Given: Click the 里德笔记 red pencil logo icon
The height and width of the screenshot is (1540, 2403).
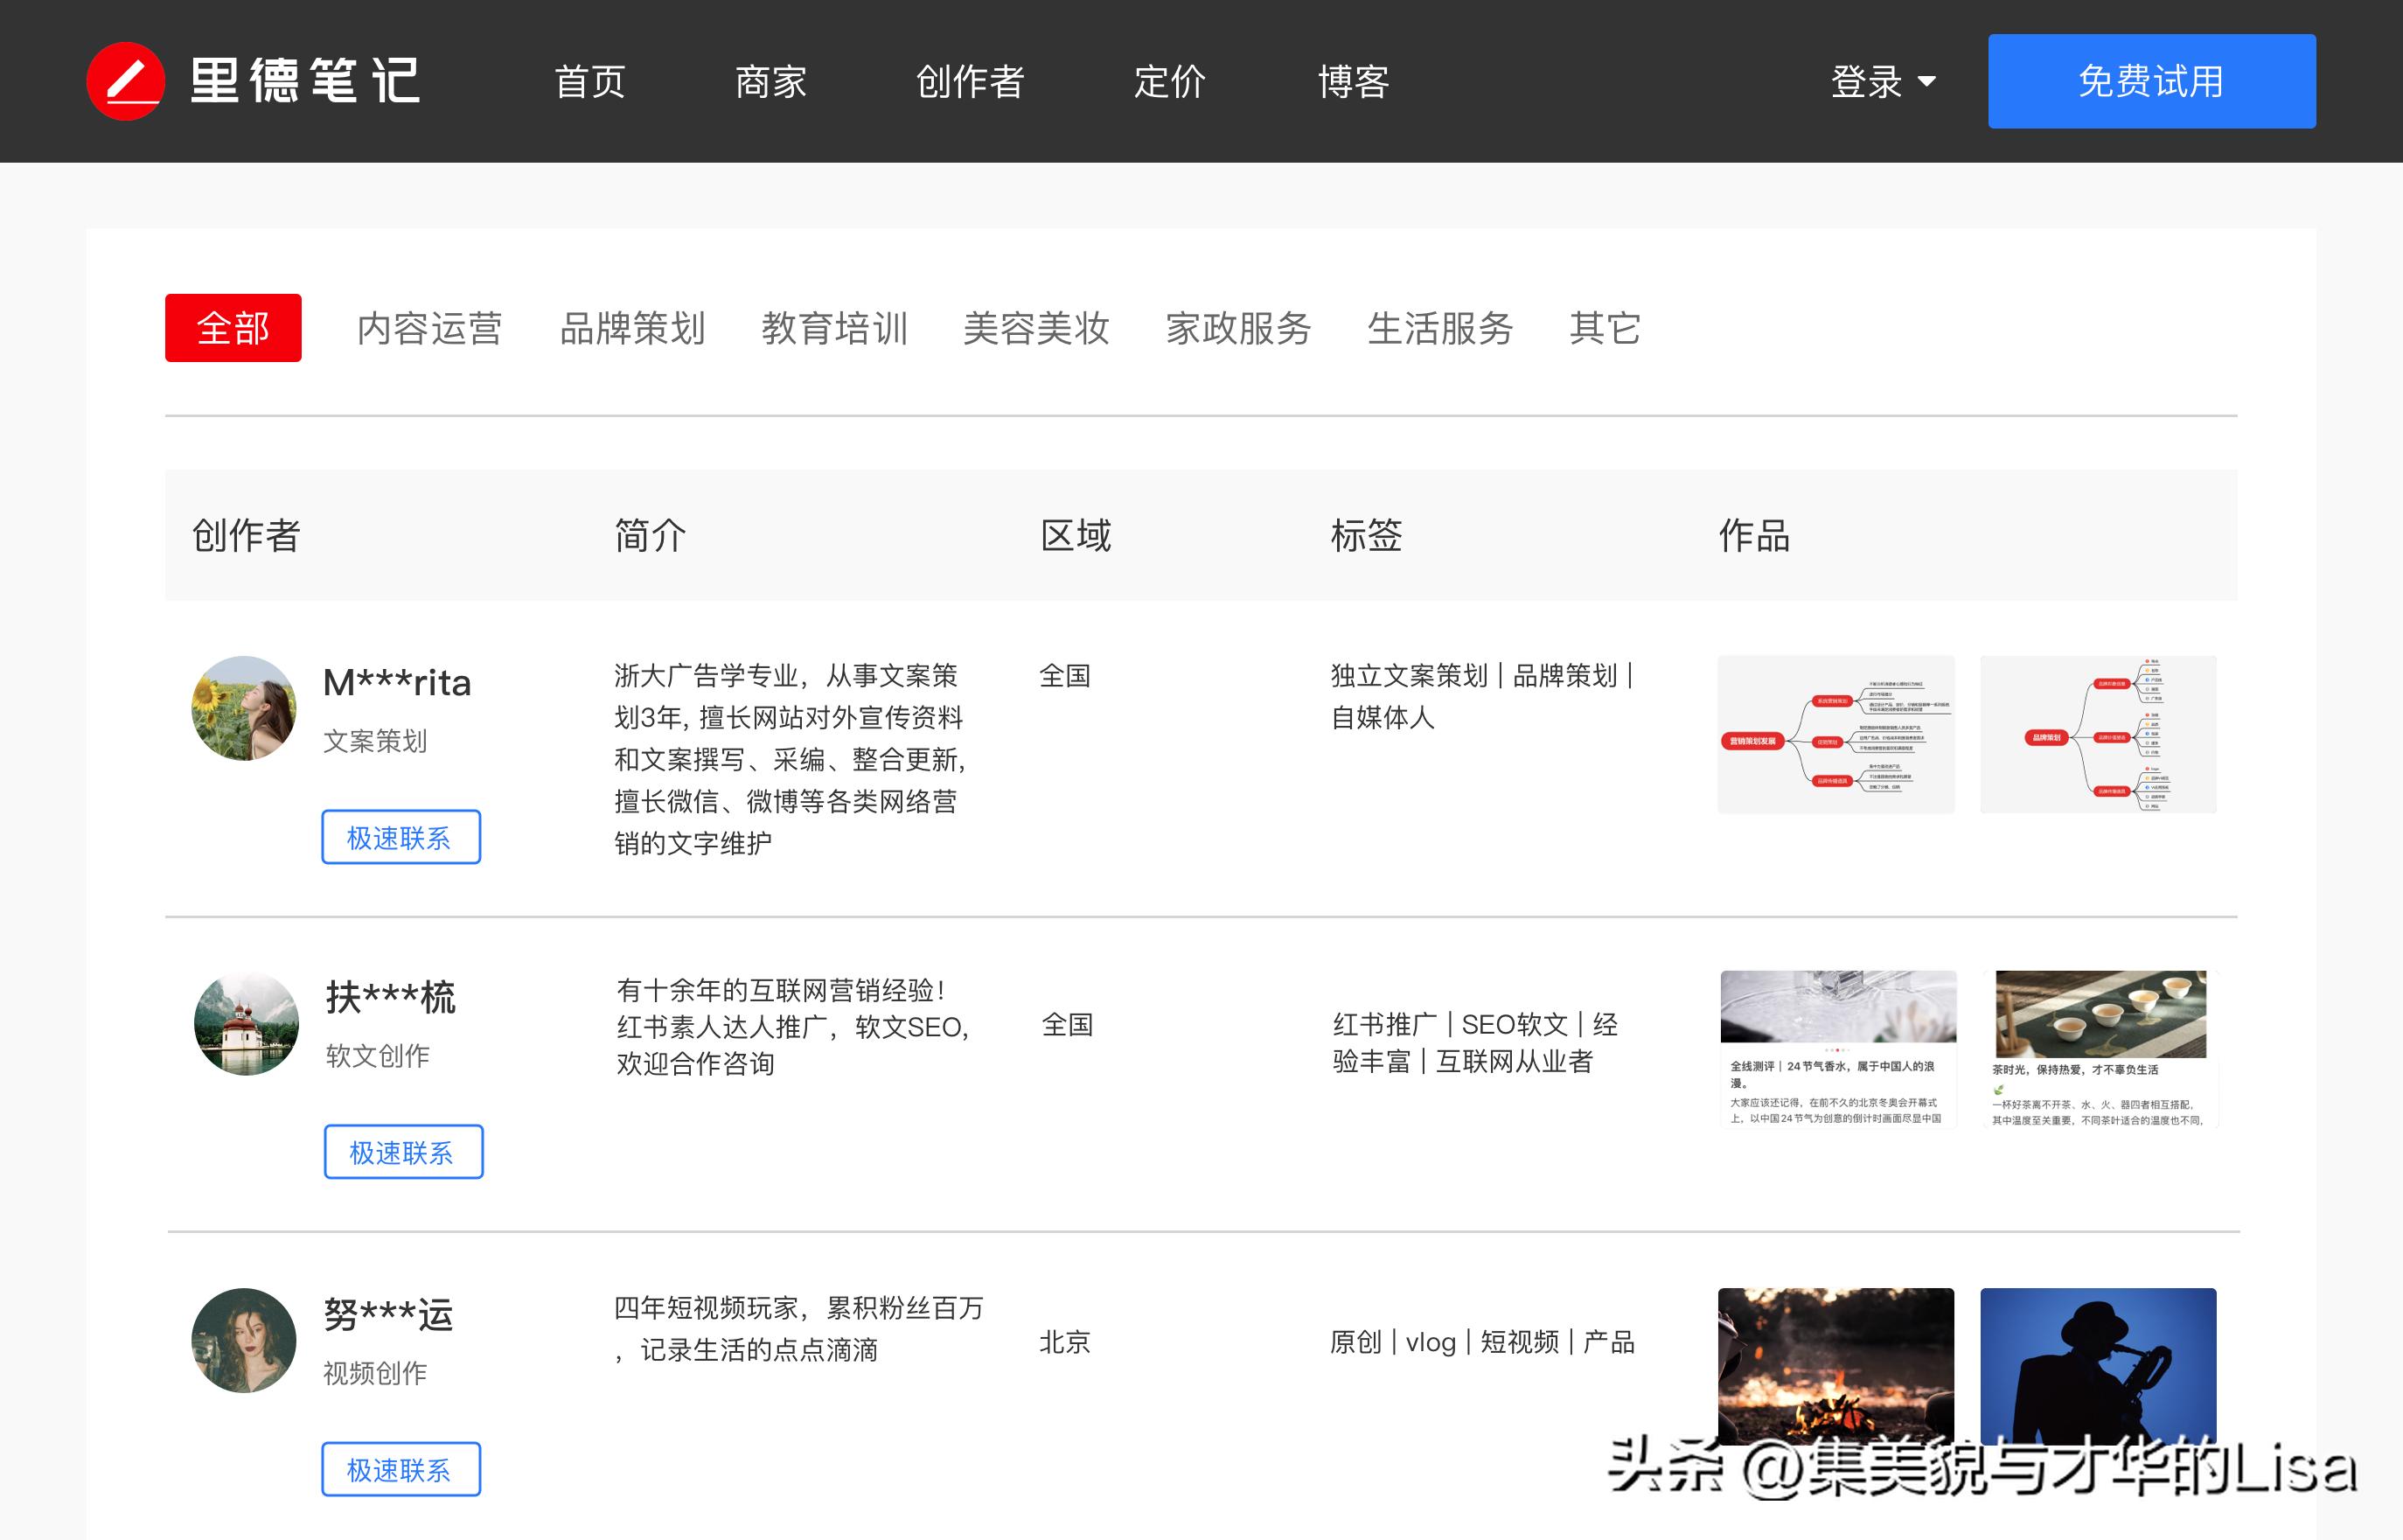Looking at the screenshot, I should tap(129, 81).
